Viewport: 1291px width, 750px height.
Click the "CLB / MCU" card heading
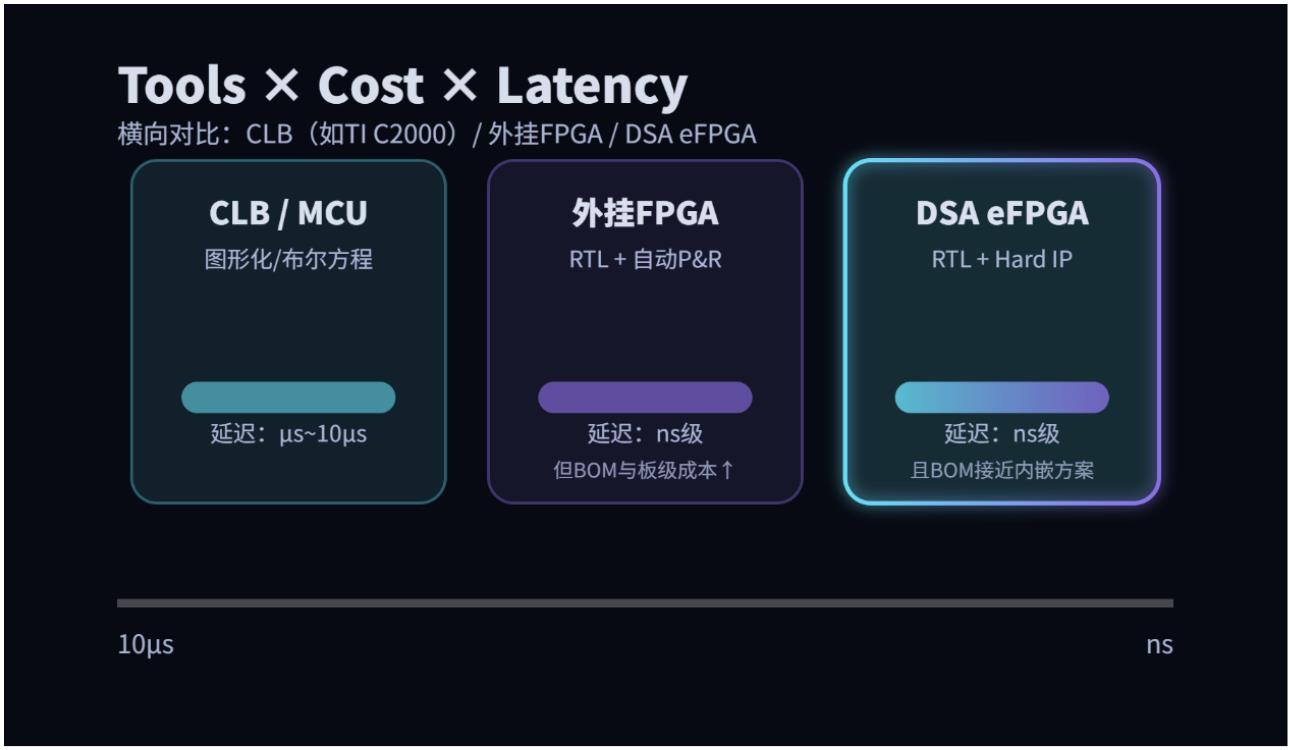pos(288,213)
